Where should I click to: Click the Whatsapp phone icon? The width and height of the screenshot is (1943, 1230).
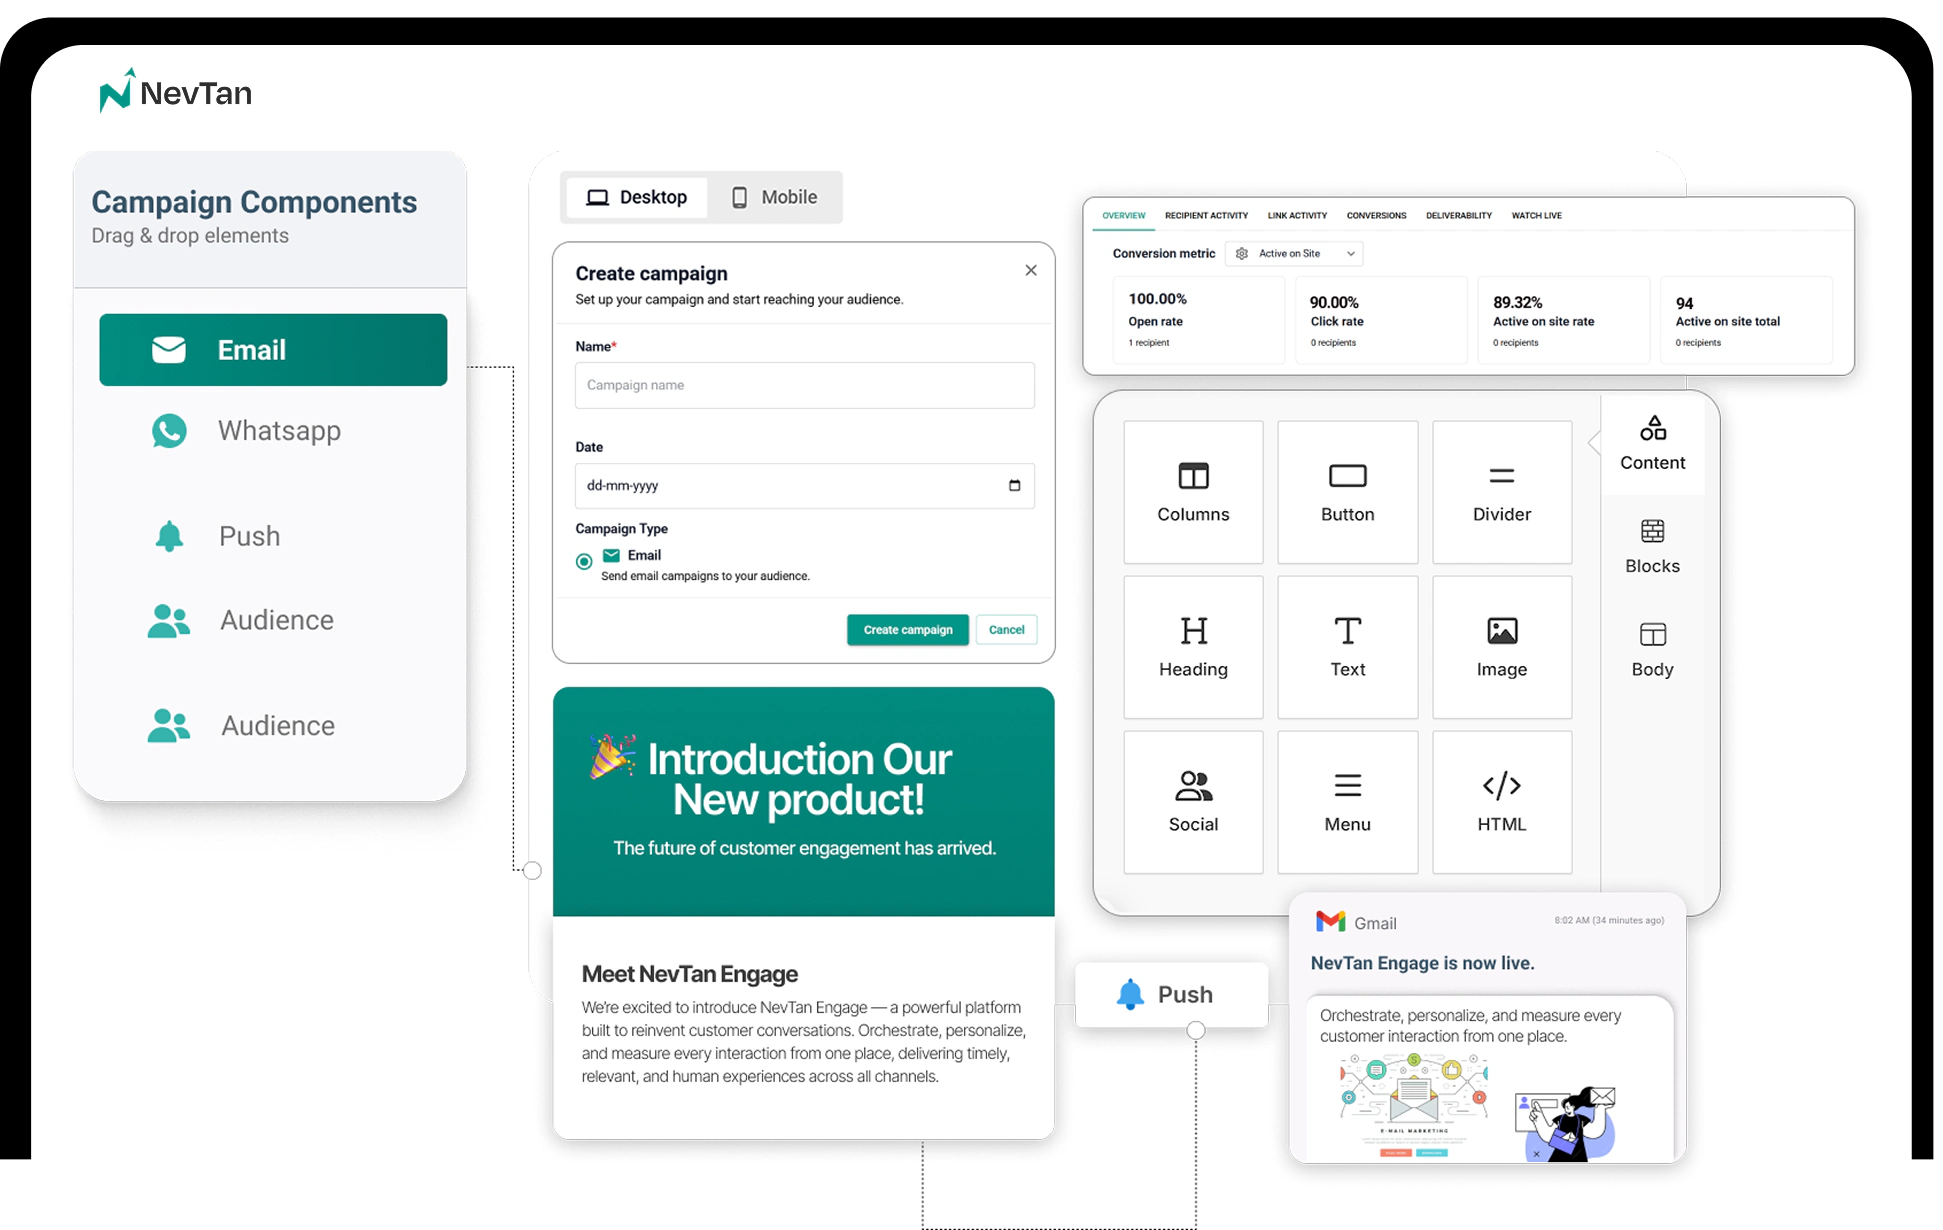click(169, 431)
